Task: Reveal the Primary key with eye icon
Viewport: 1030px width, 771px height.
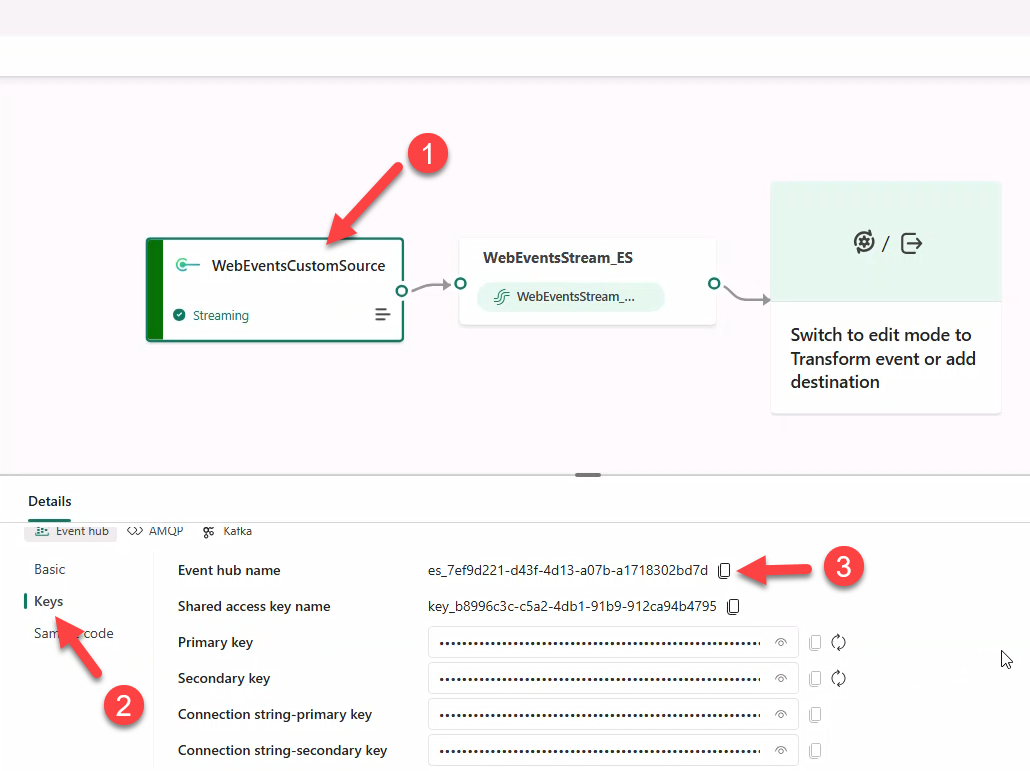Action: (x=781, y=643)
